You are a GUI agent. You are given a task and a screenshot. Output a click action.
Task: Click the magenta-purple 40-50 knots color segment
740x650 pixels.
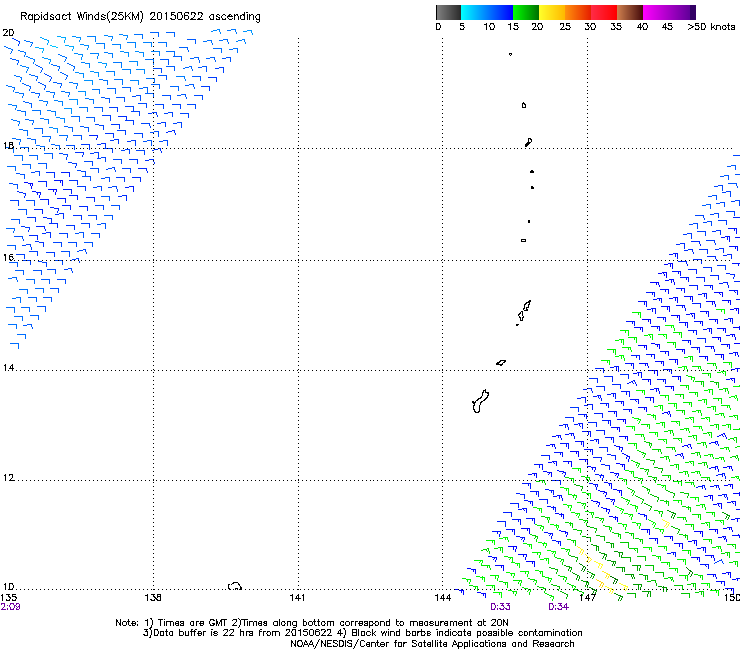[669, 12]
